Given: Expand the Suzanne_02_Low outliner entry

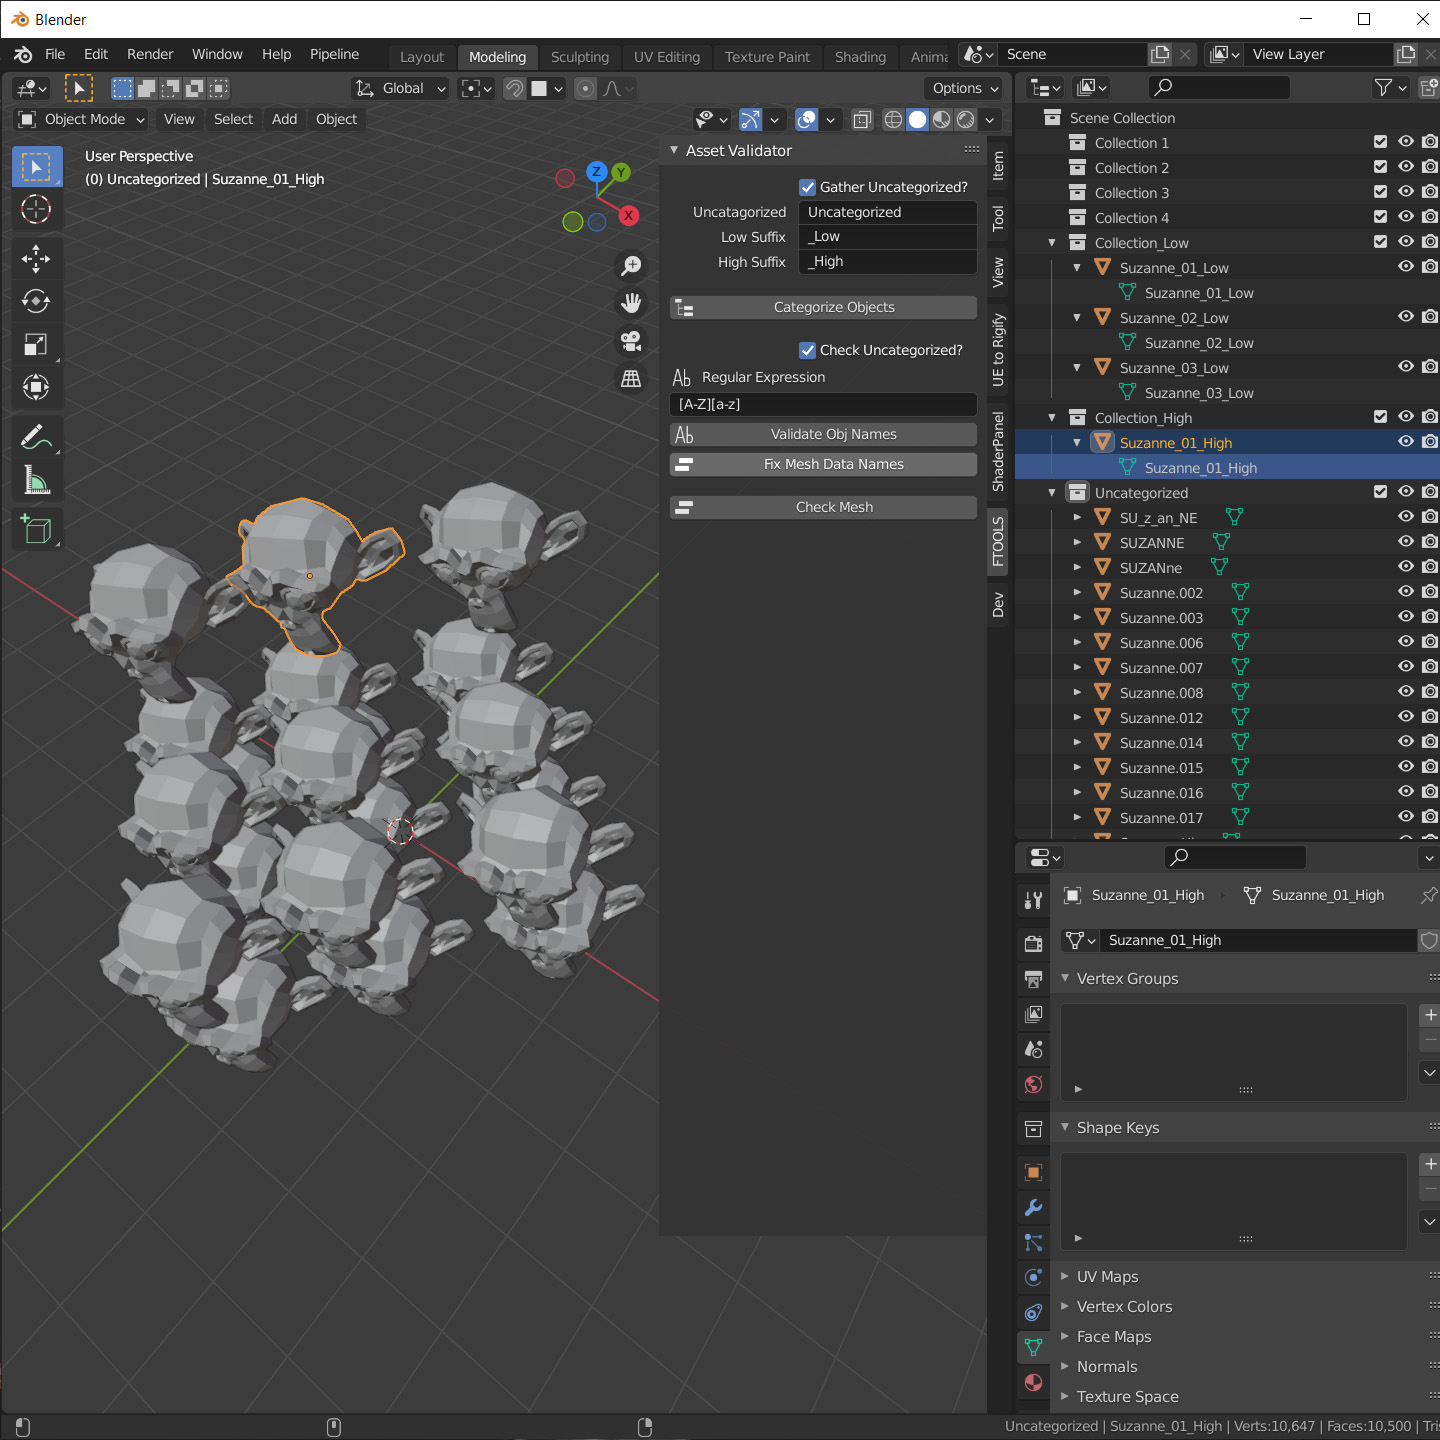Looking at the screenshot, I should [x=1076, y=317].
